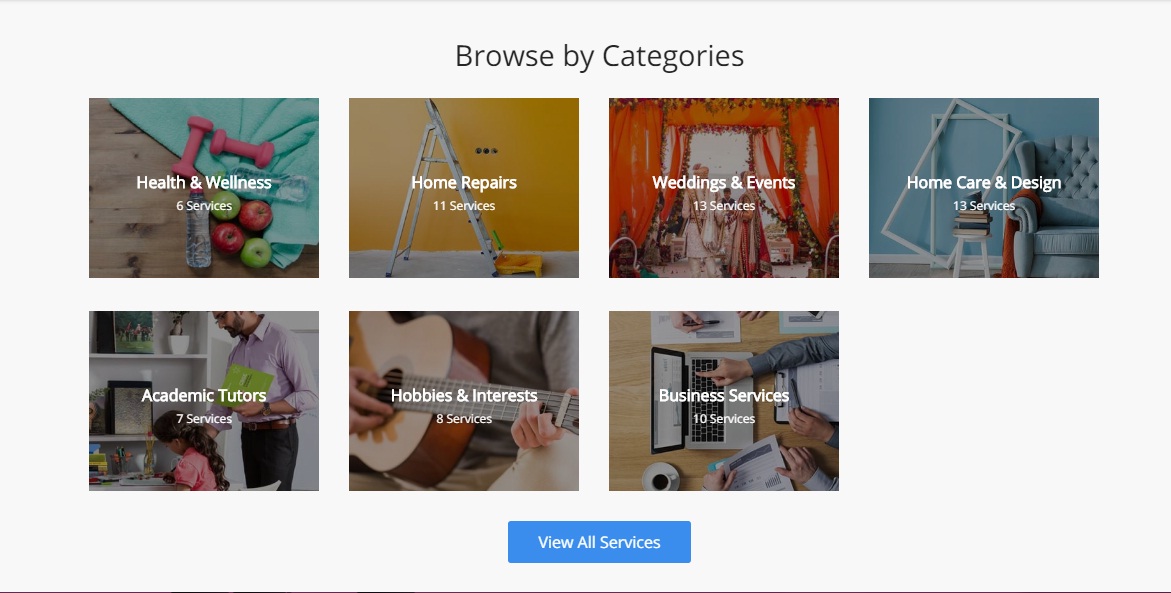The height and width of the screenshot is (593, 1171).
Task: Click the 7 Services count text
Action: click(204, 418)
